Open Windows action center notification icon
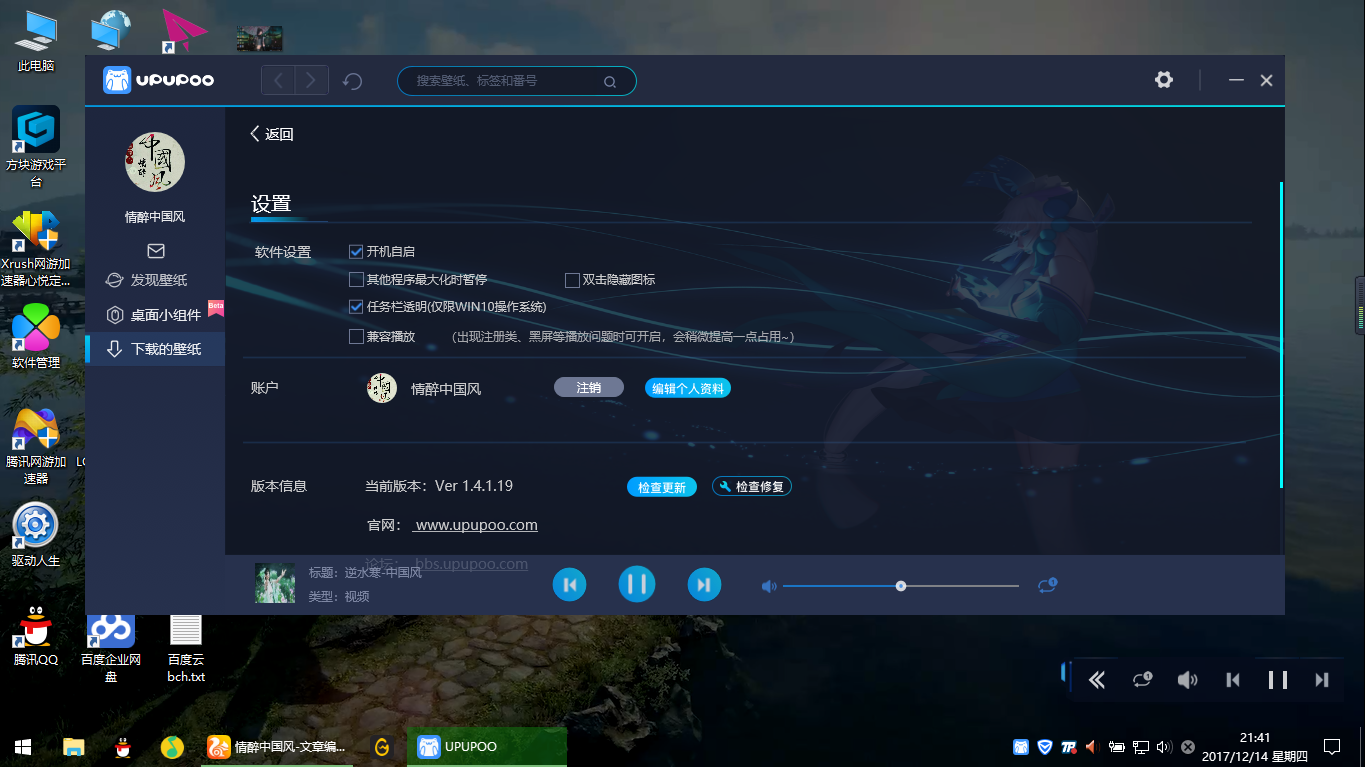This screenshot has width=1365, height=767. 1332,747
